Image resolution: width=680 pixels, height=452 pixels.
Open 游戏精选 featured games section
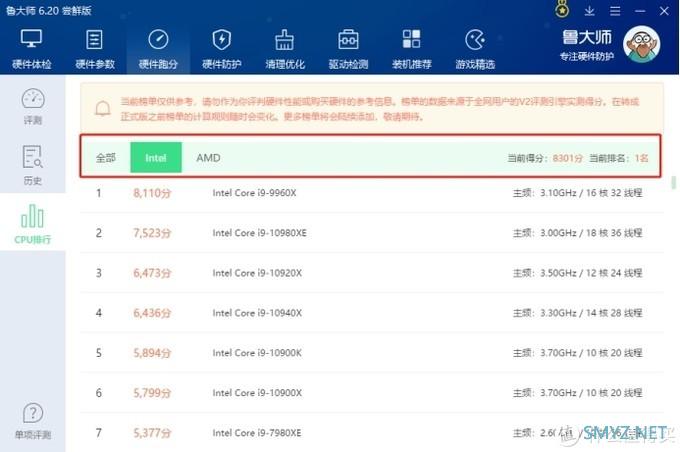point(475,49)
